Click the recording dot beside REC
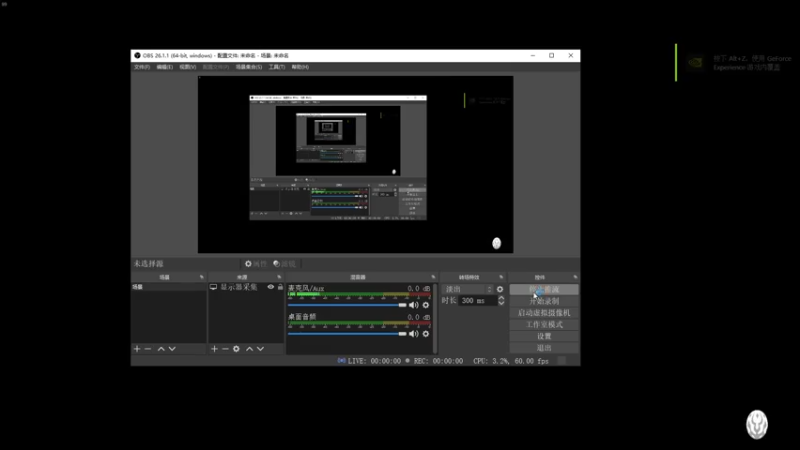800x450 pixels. [x=407, y=361]
